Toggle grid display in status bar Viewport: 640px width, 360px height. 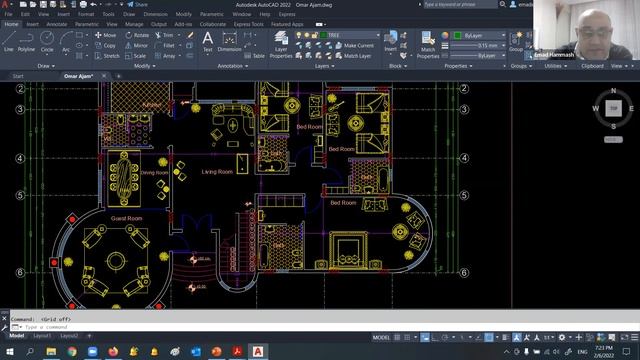click(397, 338)
